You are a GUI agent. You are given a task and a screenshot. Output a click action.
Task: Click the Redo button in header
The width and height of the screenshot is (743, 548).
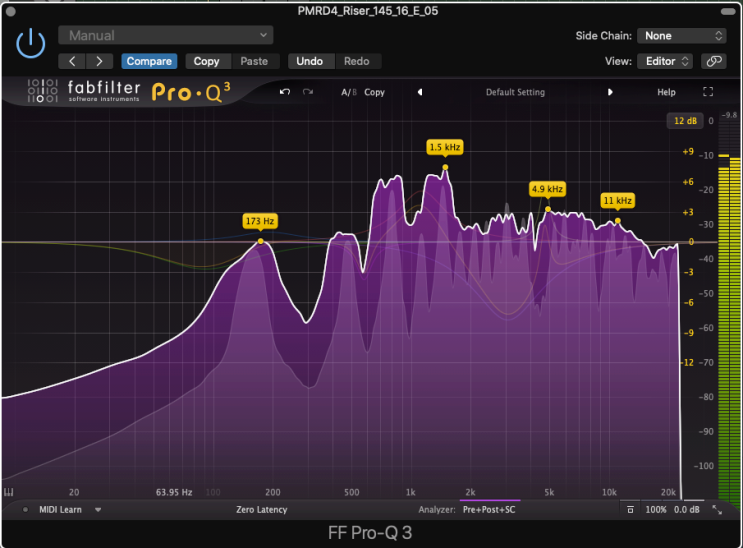coord(356,61)
